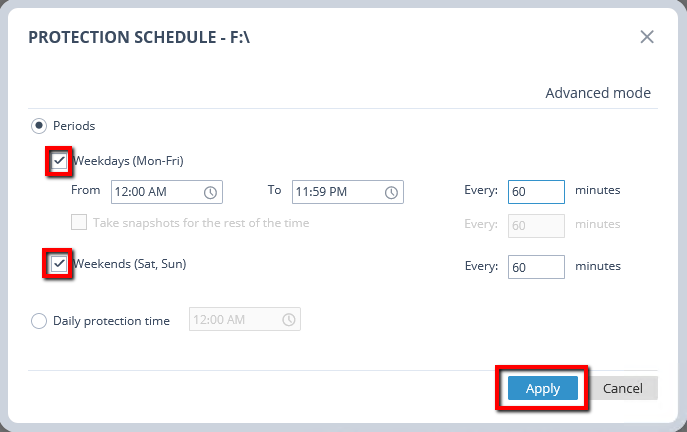Uncheck the Weekends (Sat, Sun) checkbox
The height and width of the screenshot is (432, 687).
(59, 264)
